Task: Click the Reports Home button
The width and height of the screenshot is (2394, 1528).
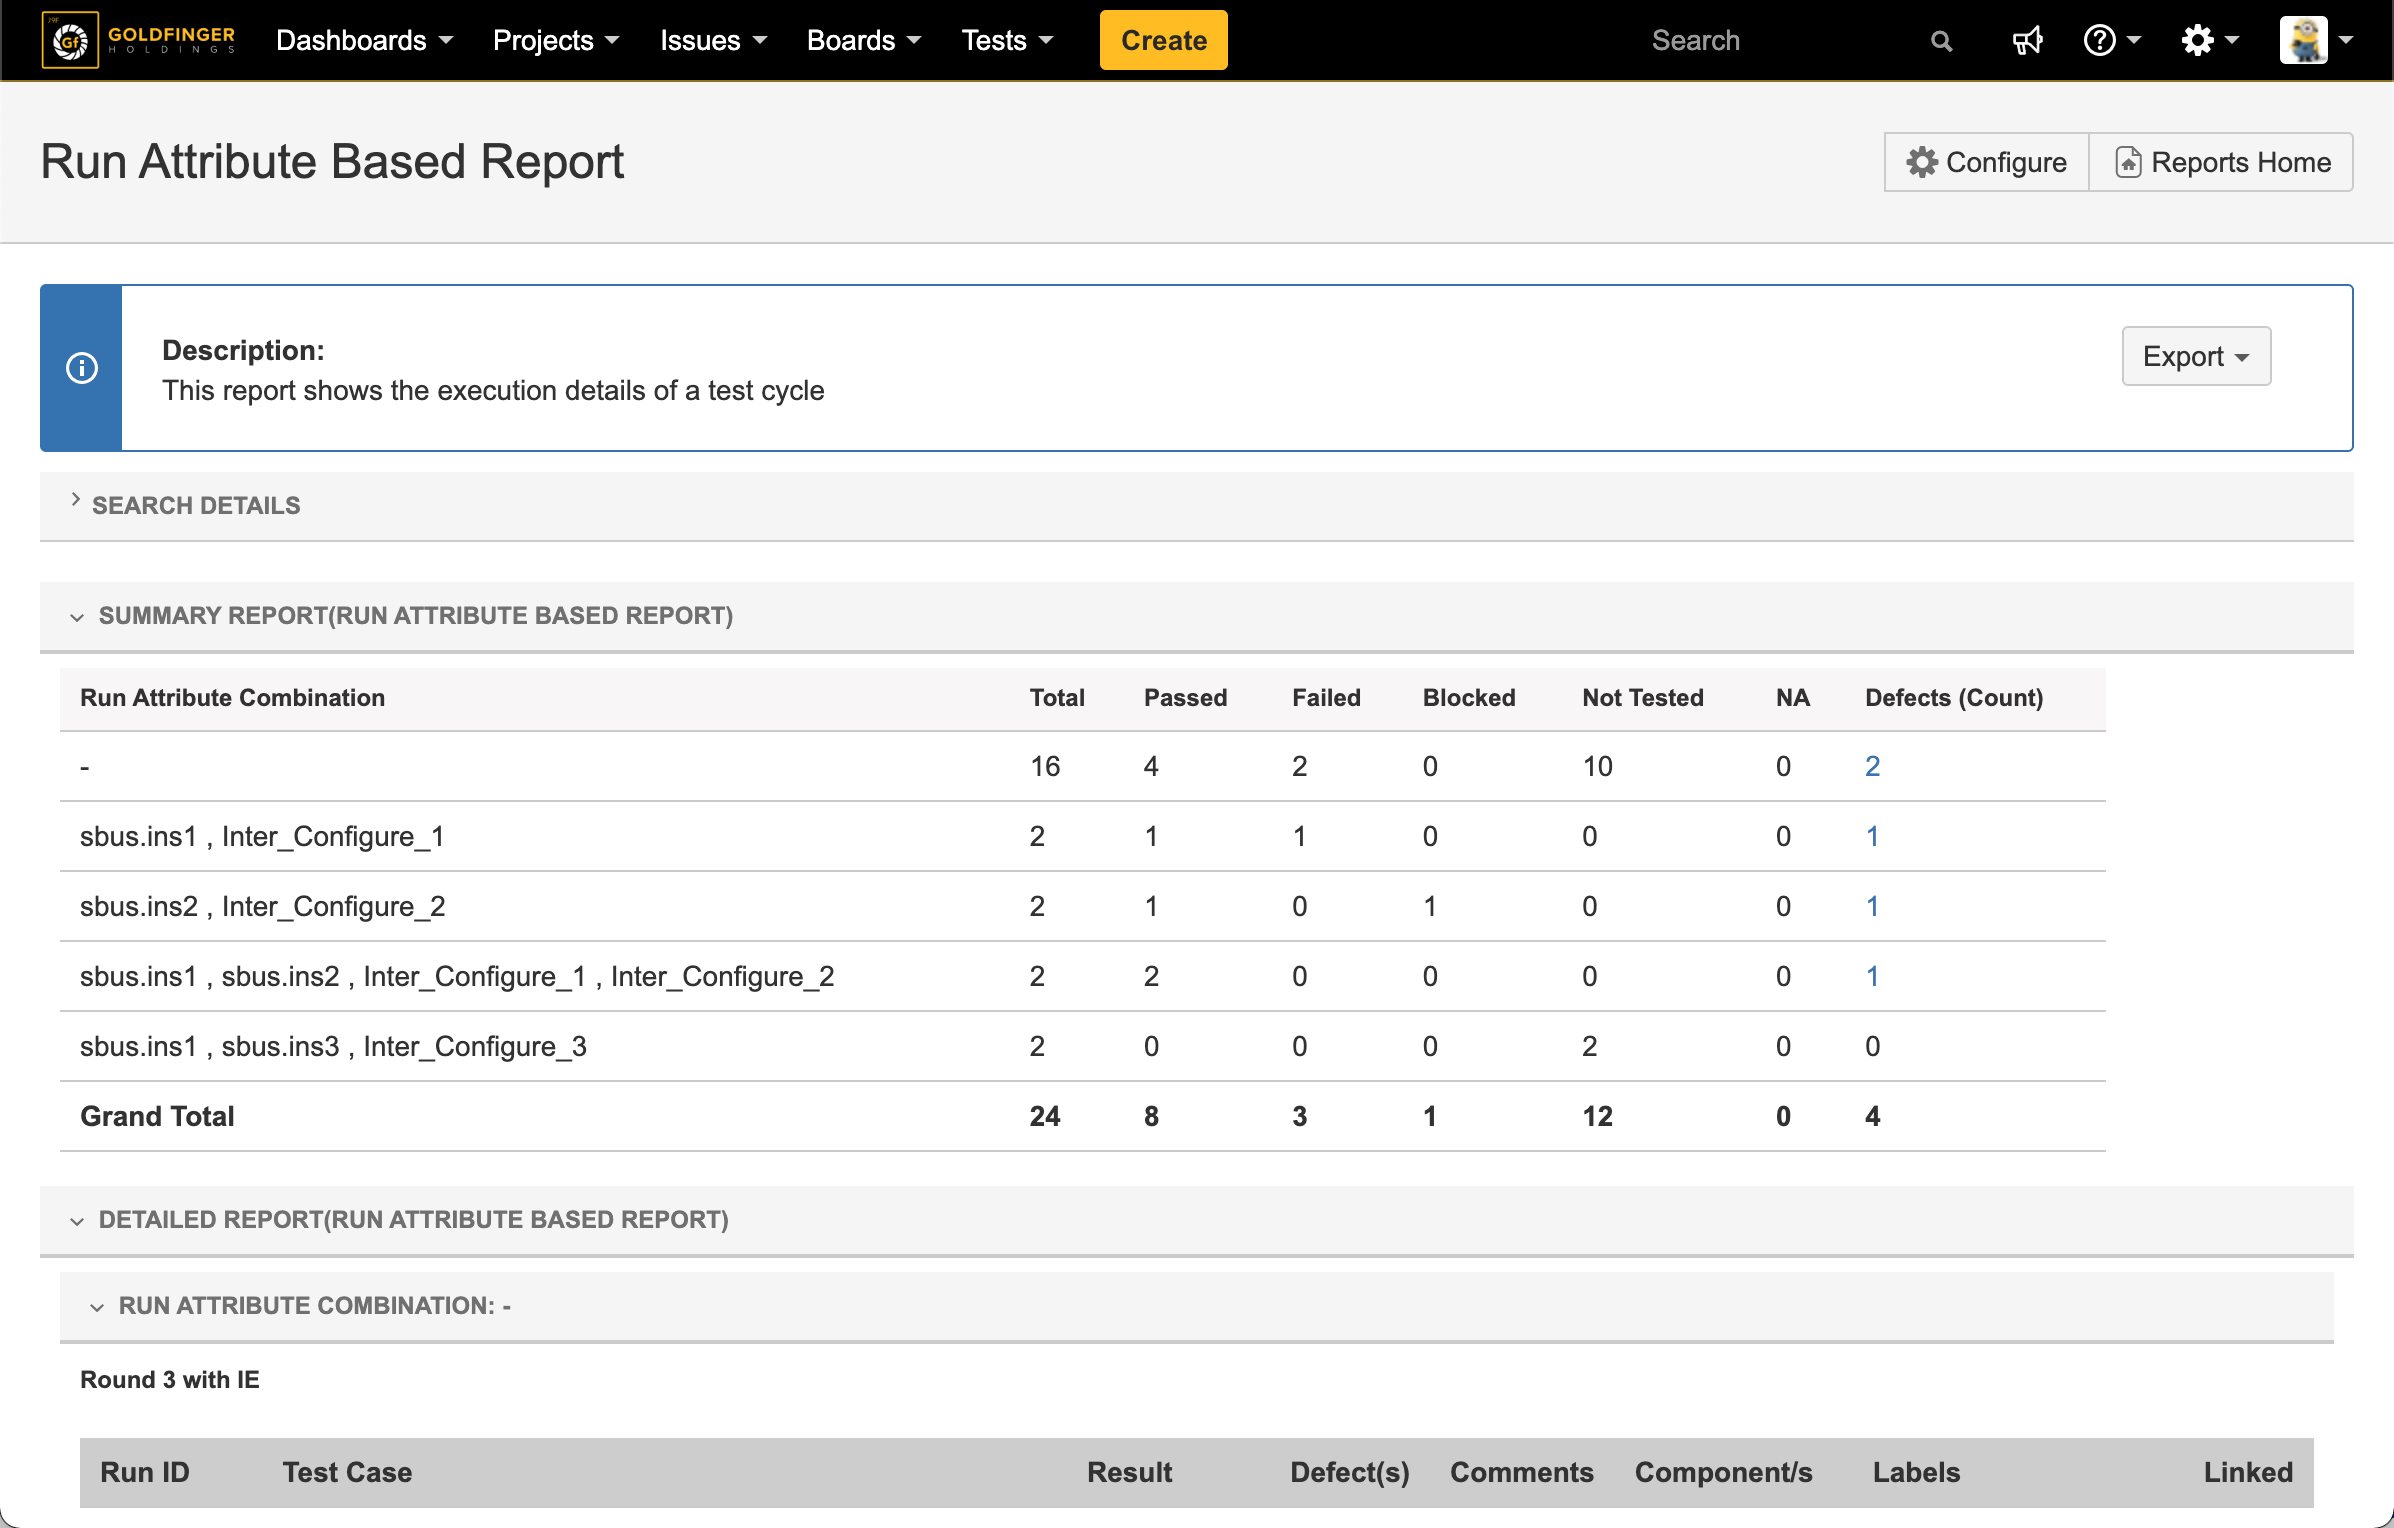Action: [2221, 162]
